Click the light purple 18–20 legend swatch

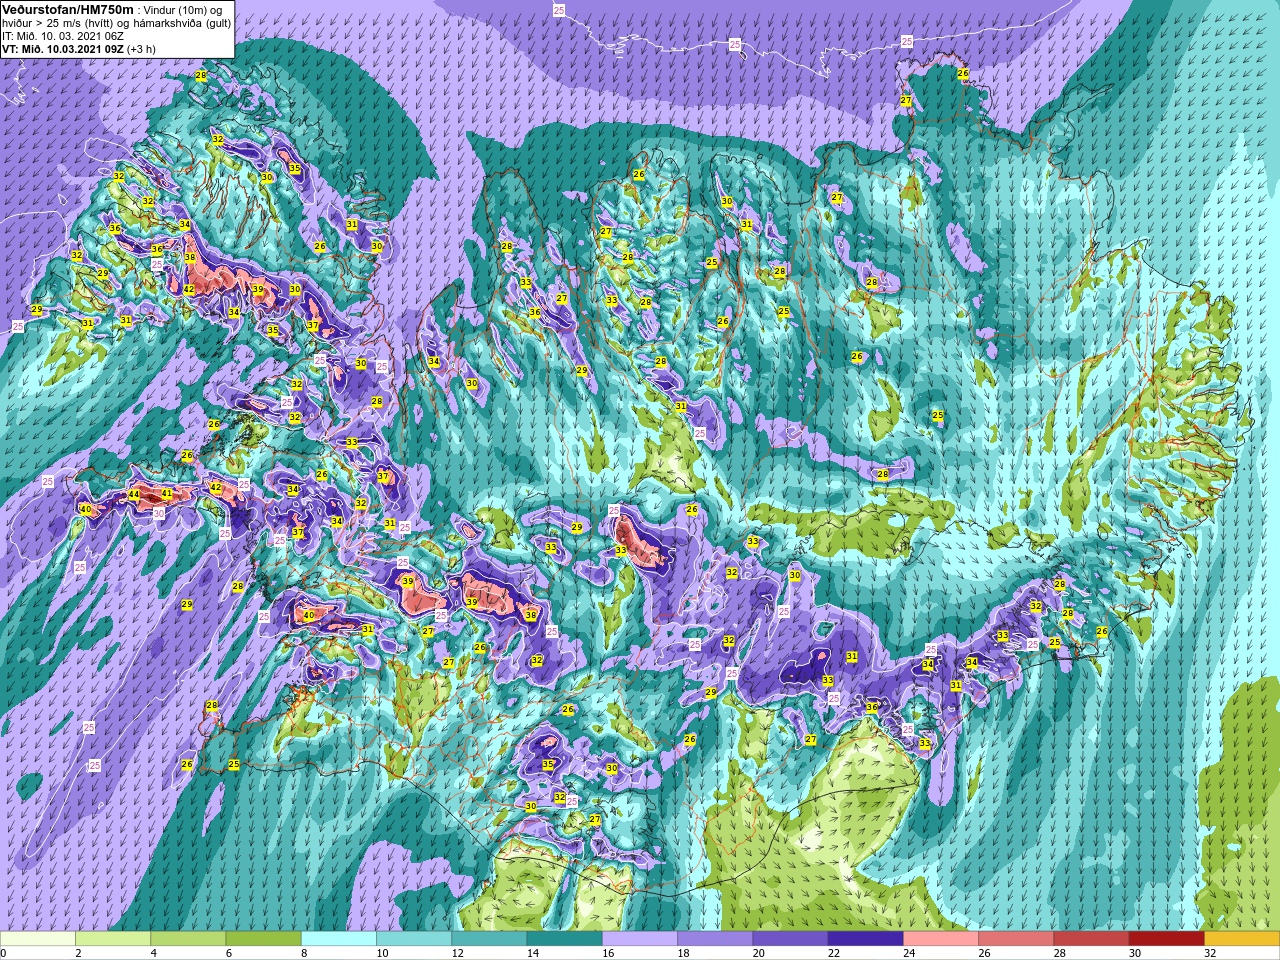(715, 939)
